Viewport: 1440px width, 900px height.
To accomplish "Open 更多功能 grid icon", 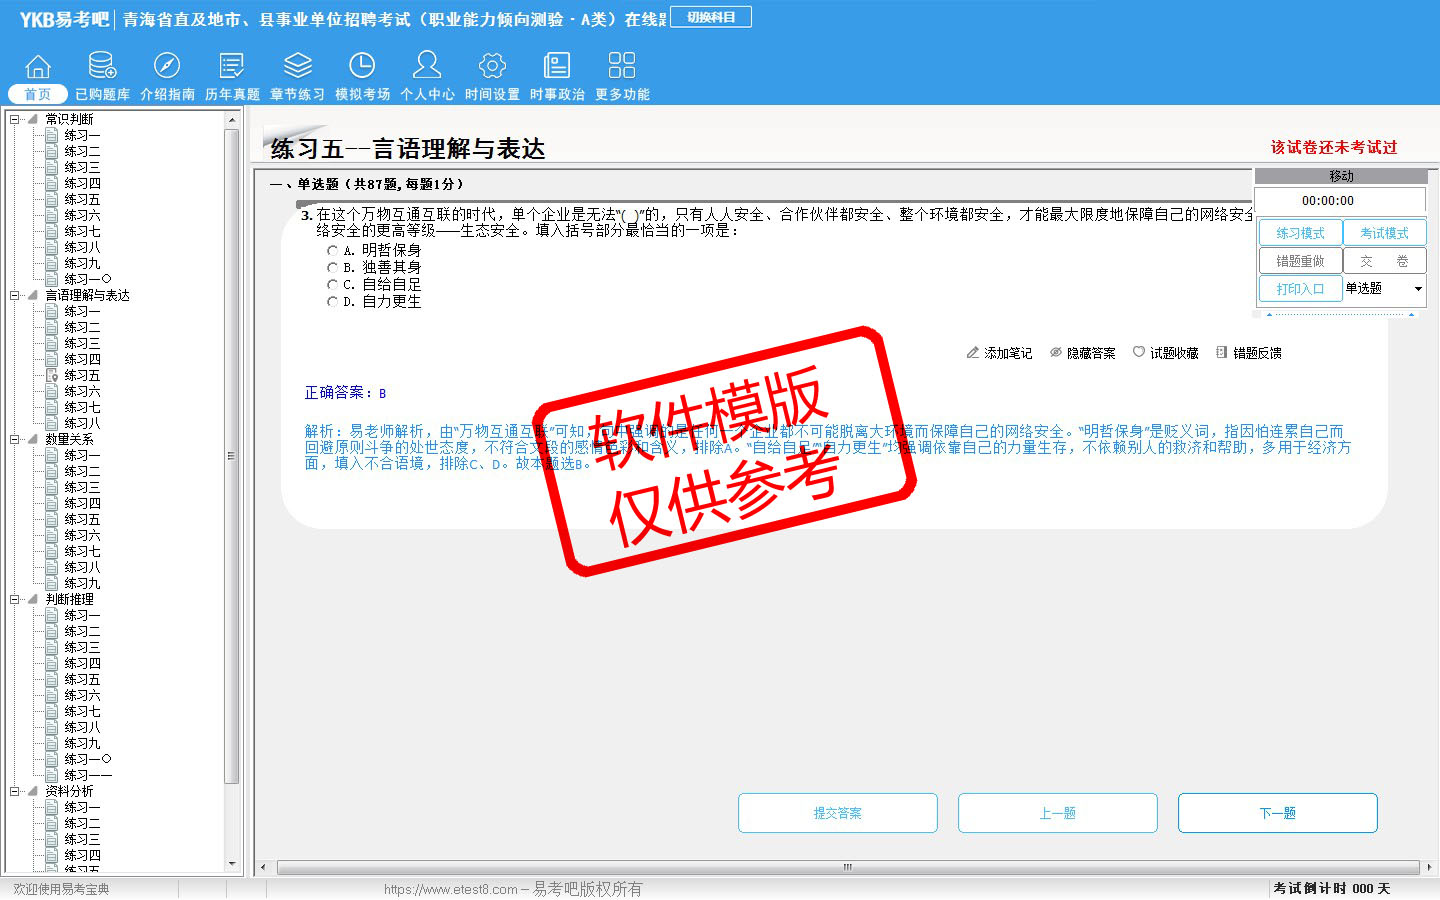I will [622, 67].
